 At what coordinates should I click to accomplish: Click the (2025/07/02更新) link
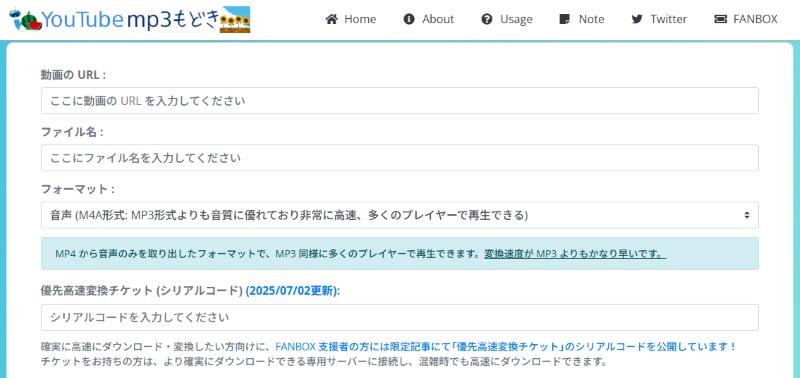point(292,291)
